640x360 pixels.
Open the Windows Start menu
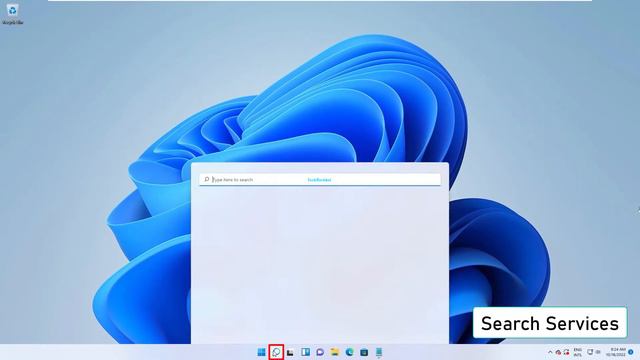click(x=262, y=352)
